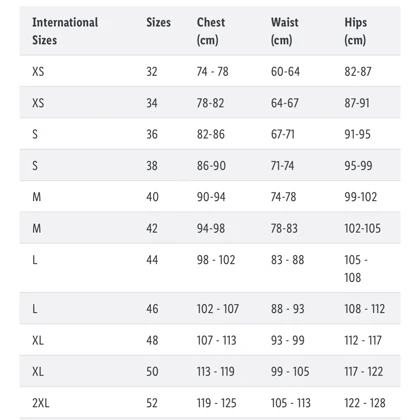
Task: Click the Chest (cm) column header
Action: point(211,31)
